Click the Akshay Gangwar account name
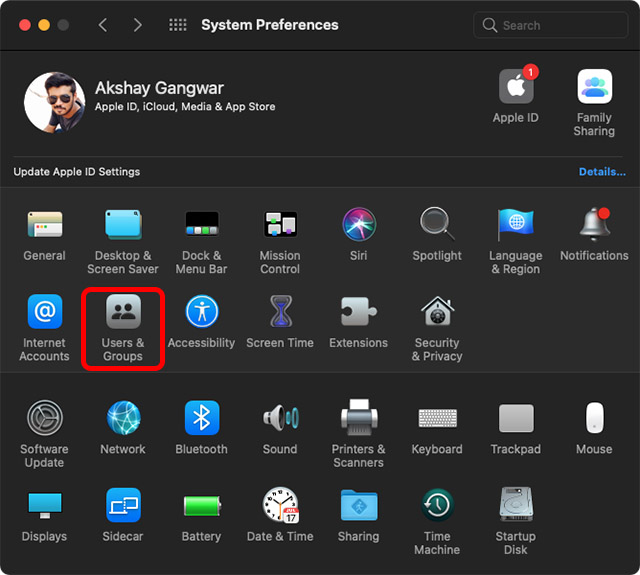Viewport: 640px width, 575px height. [x=159, y=88]
